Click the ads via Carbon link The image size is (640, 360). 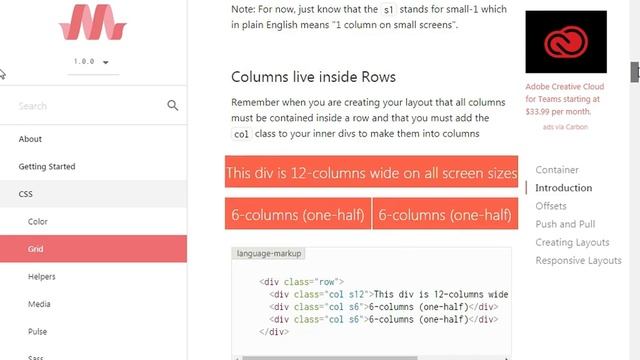point(565,127)
